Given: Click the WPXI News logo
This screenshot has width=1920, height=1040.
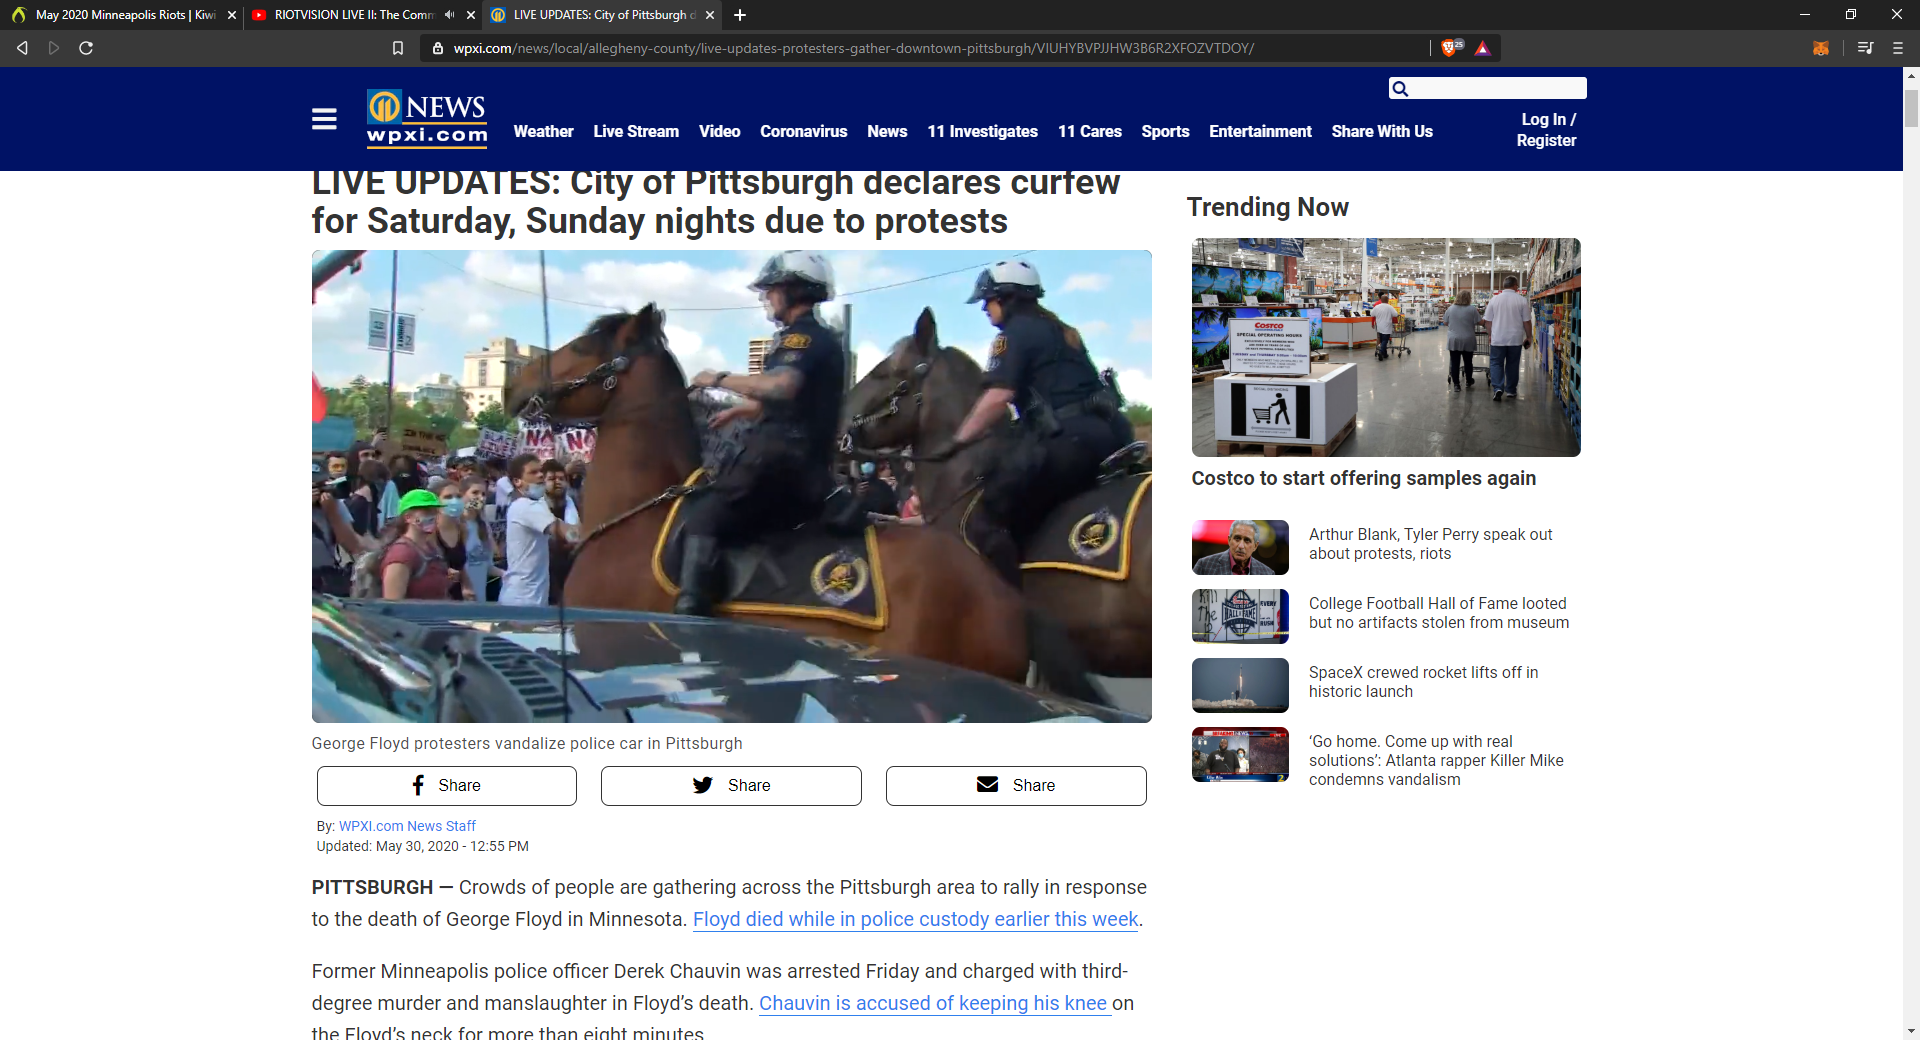Looking at the screenshot, I should click(x=427, y=119).
